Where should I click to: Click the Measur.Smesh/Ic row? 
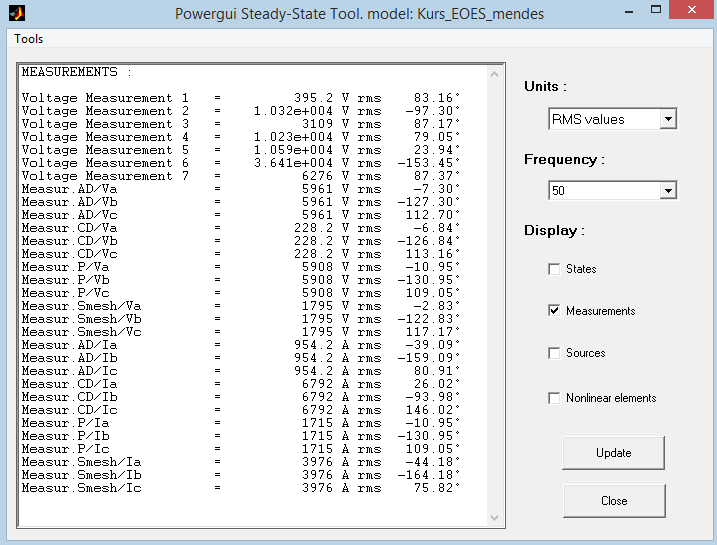[x=241, y=488]
